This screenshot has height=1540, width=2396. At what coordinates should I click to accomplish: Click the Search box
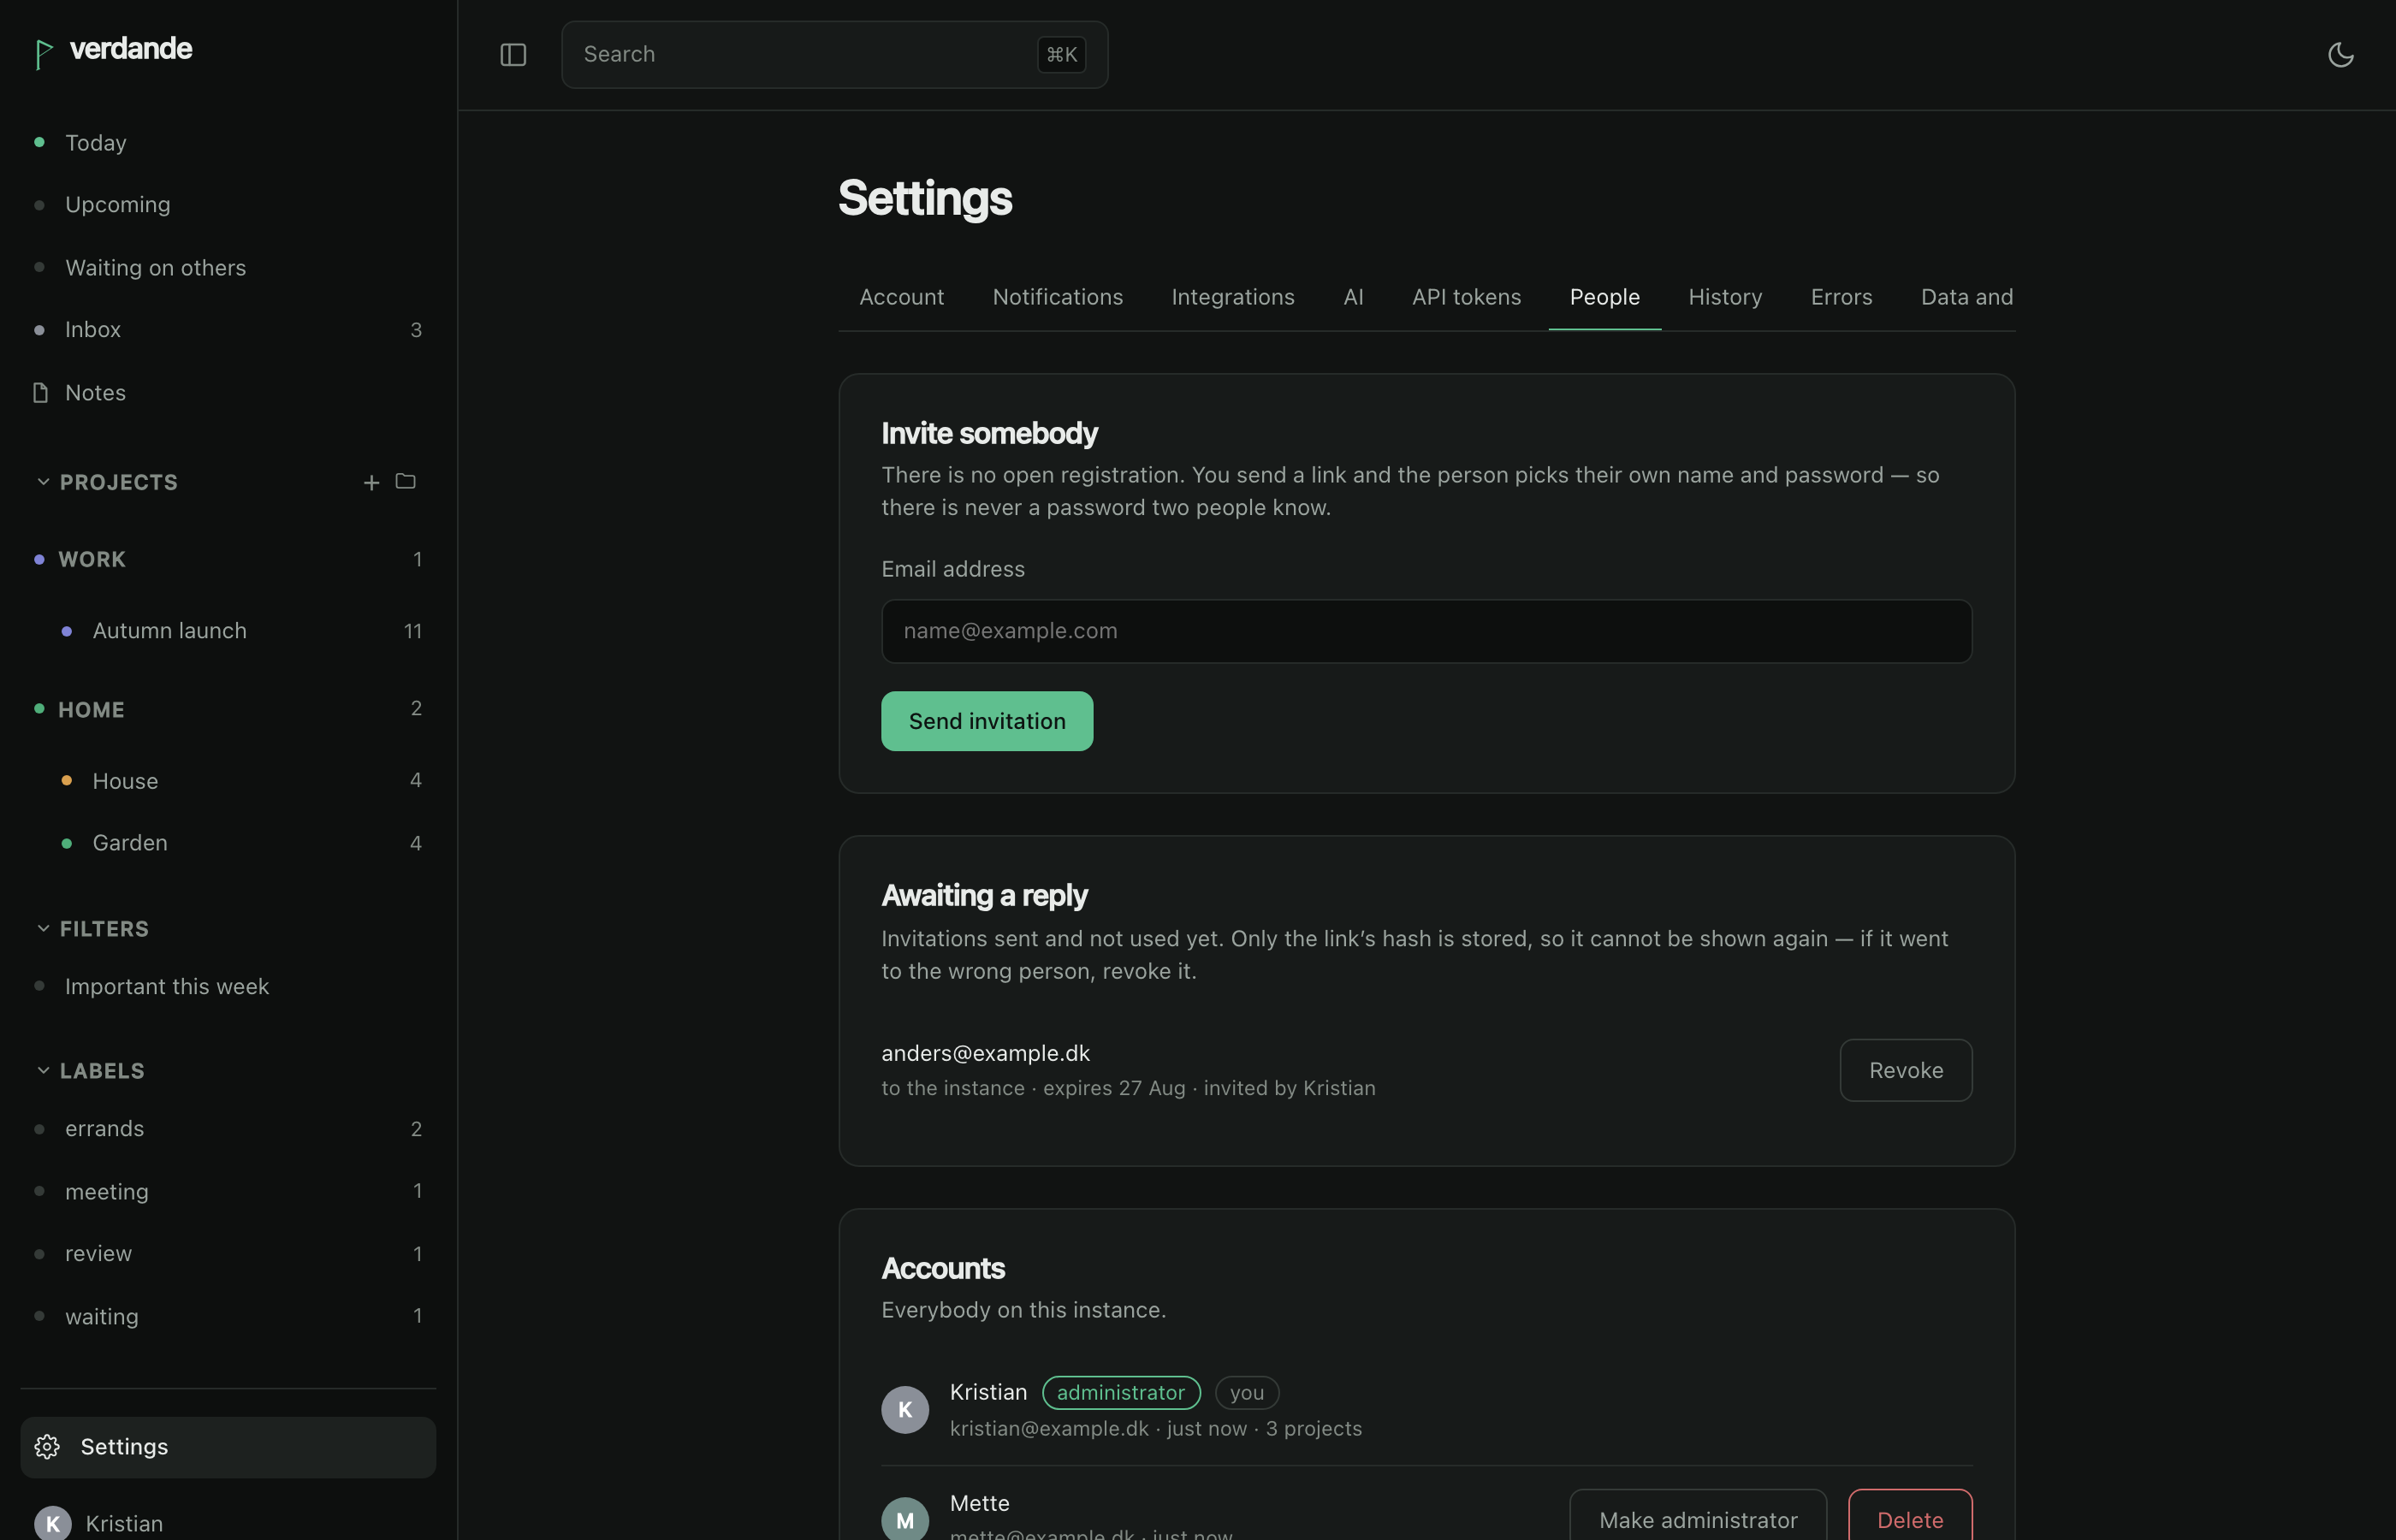[x=834, y=55]
